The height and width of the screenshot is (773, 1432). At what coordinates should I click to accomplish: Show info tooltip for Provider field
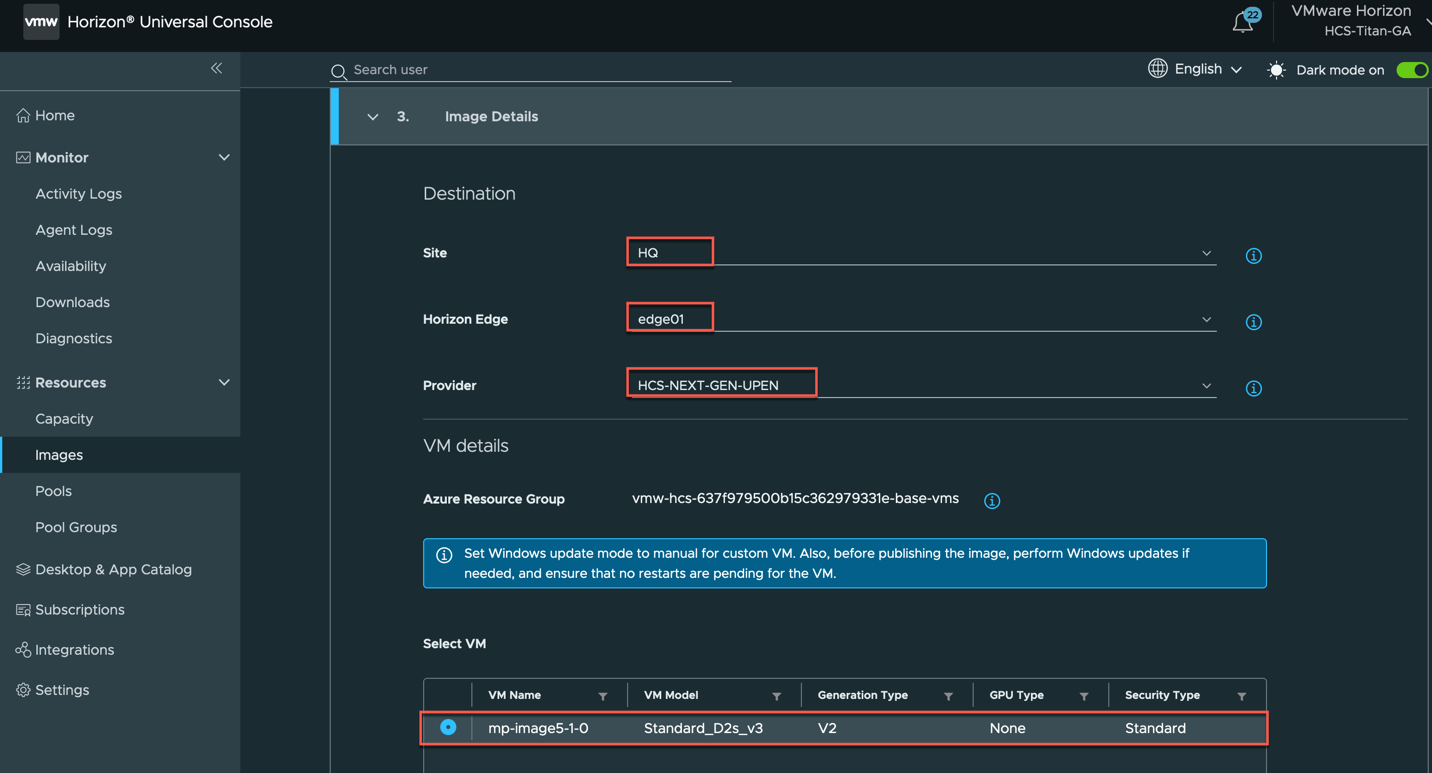click(1253, 388)
